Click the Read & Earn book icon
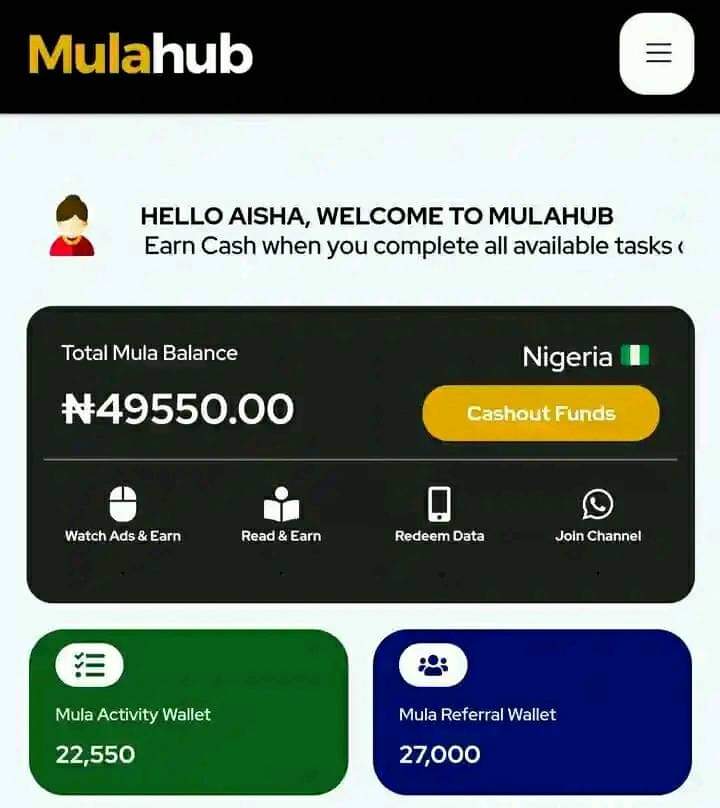The image size is (720, 808). click(281, 504)
